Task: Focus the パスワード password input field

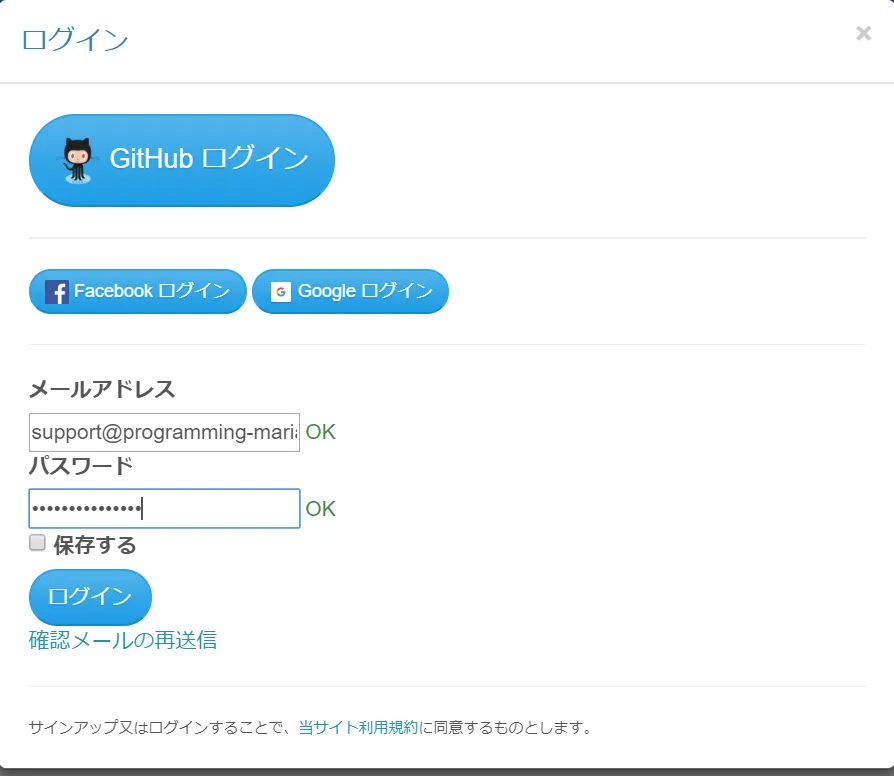Action: (164, 508)
